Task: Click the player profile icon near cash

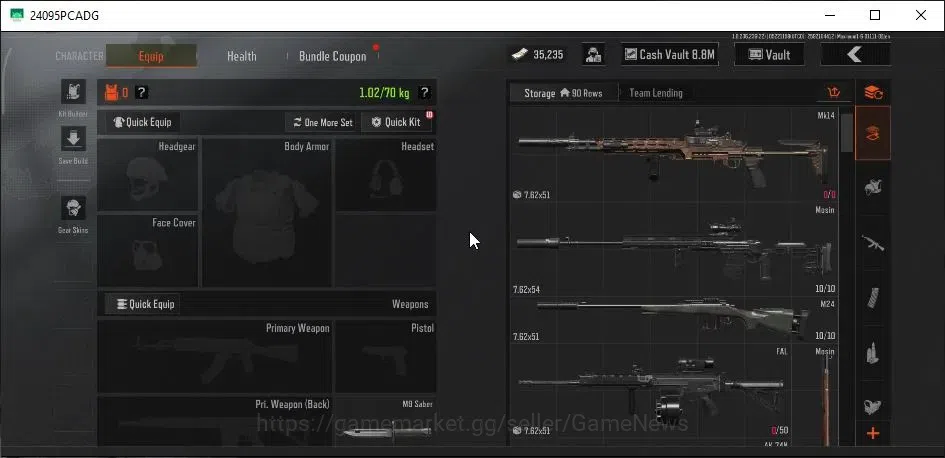Action: click(x=594, y=55)
